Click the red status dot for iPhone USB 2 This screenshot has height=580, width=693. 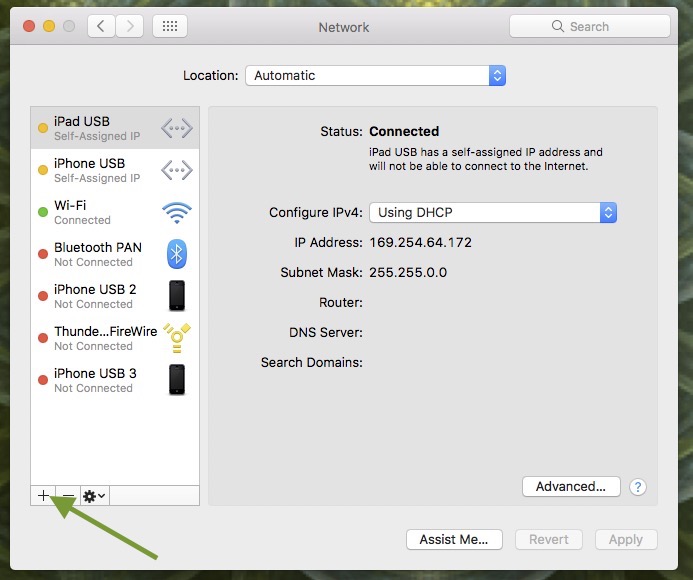(43, 296)
